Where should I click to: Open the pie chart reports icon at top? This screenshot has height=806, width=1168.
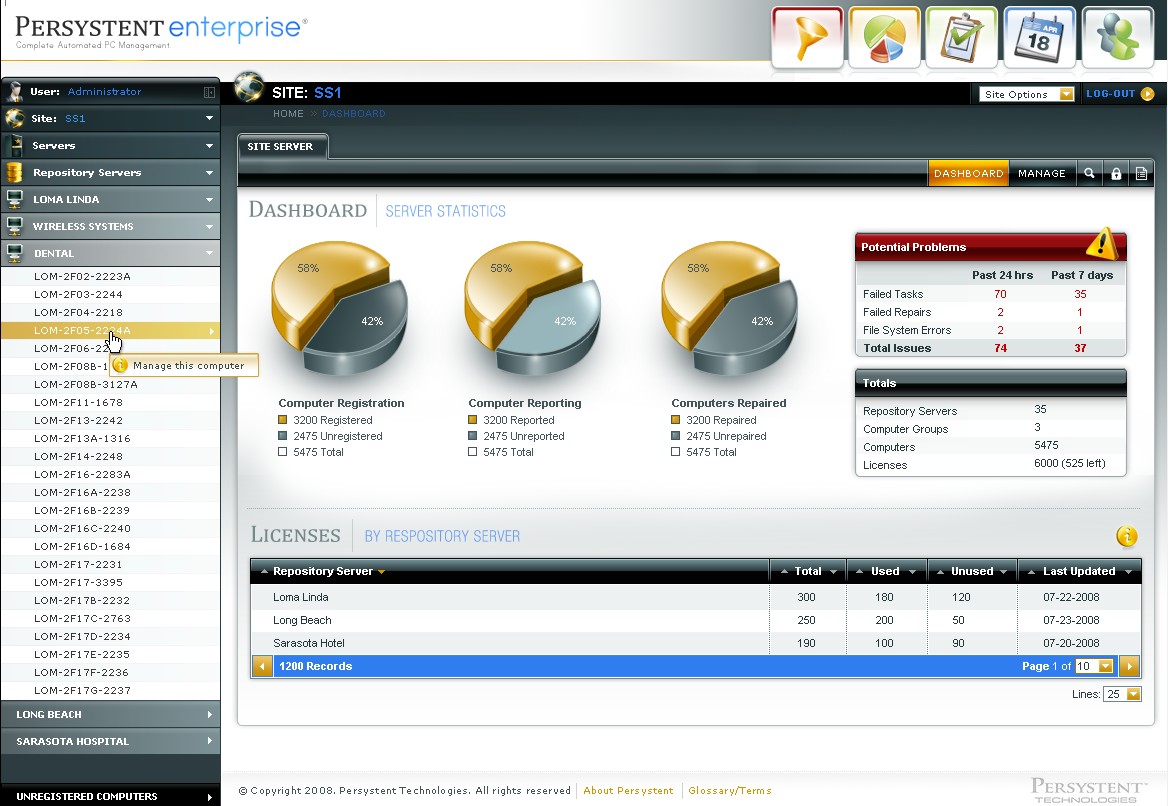coord(884,37)
